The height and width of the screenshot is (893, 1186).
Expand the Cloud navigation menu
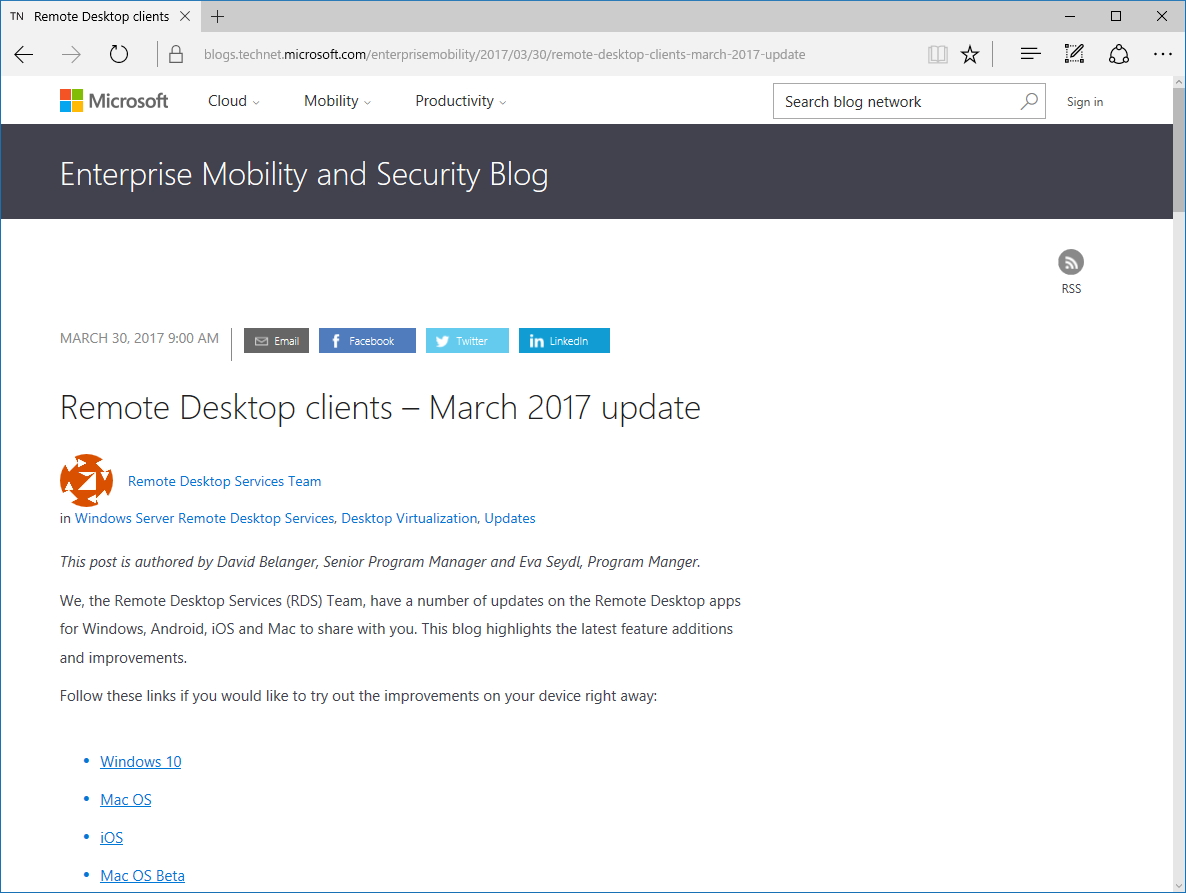coord(232,100)
